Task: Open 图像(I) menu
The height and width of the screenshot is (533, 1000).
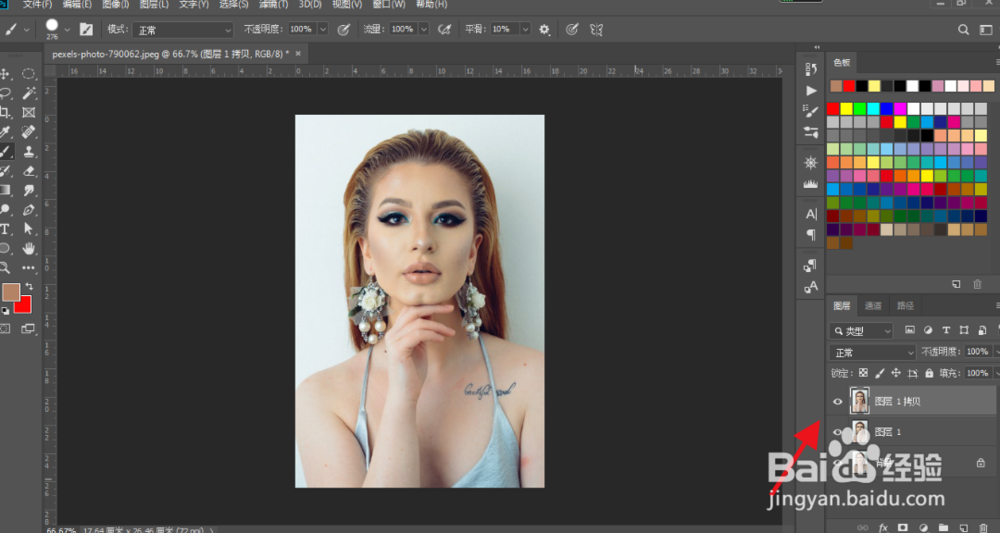Action: [x=115, y=4]
